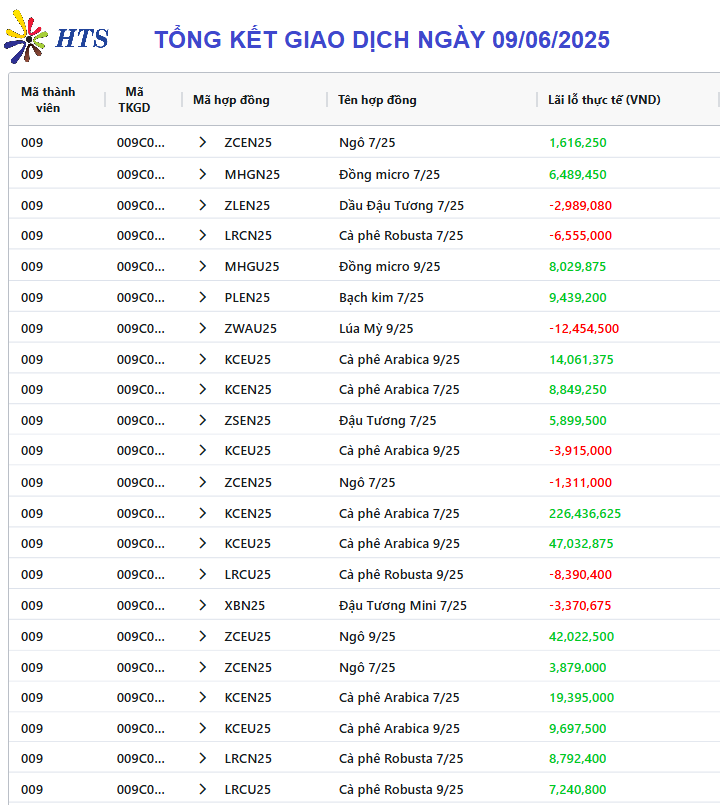Click the contract name Bạch kim 7/25
Screen dimensions: 720x807
(x=381, y=297)
